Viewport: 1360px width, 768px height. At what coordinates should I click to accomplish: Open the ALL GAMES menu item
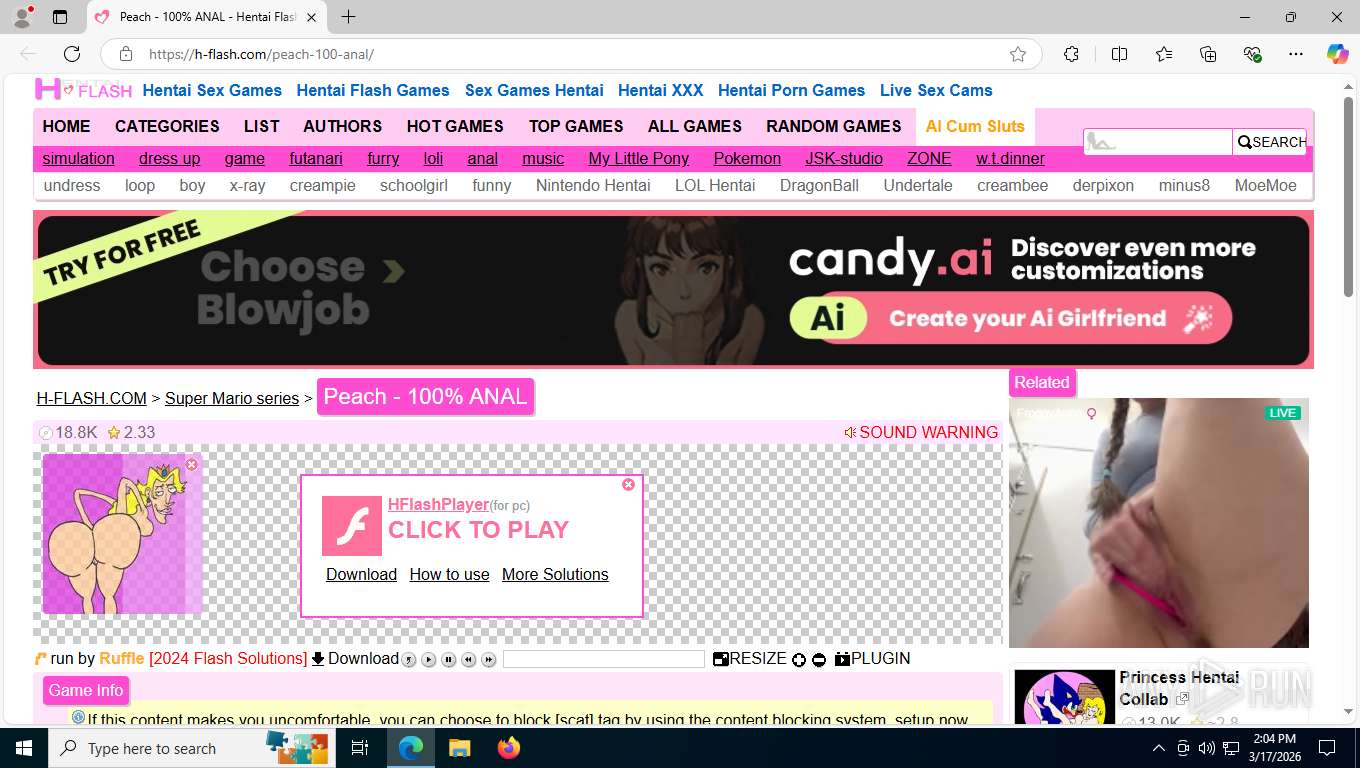pyautogui.click(x=695, y=126)
